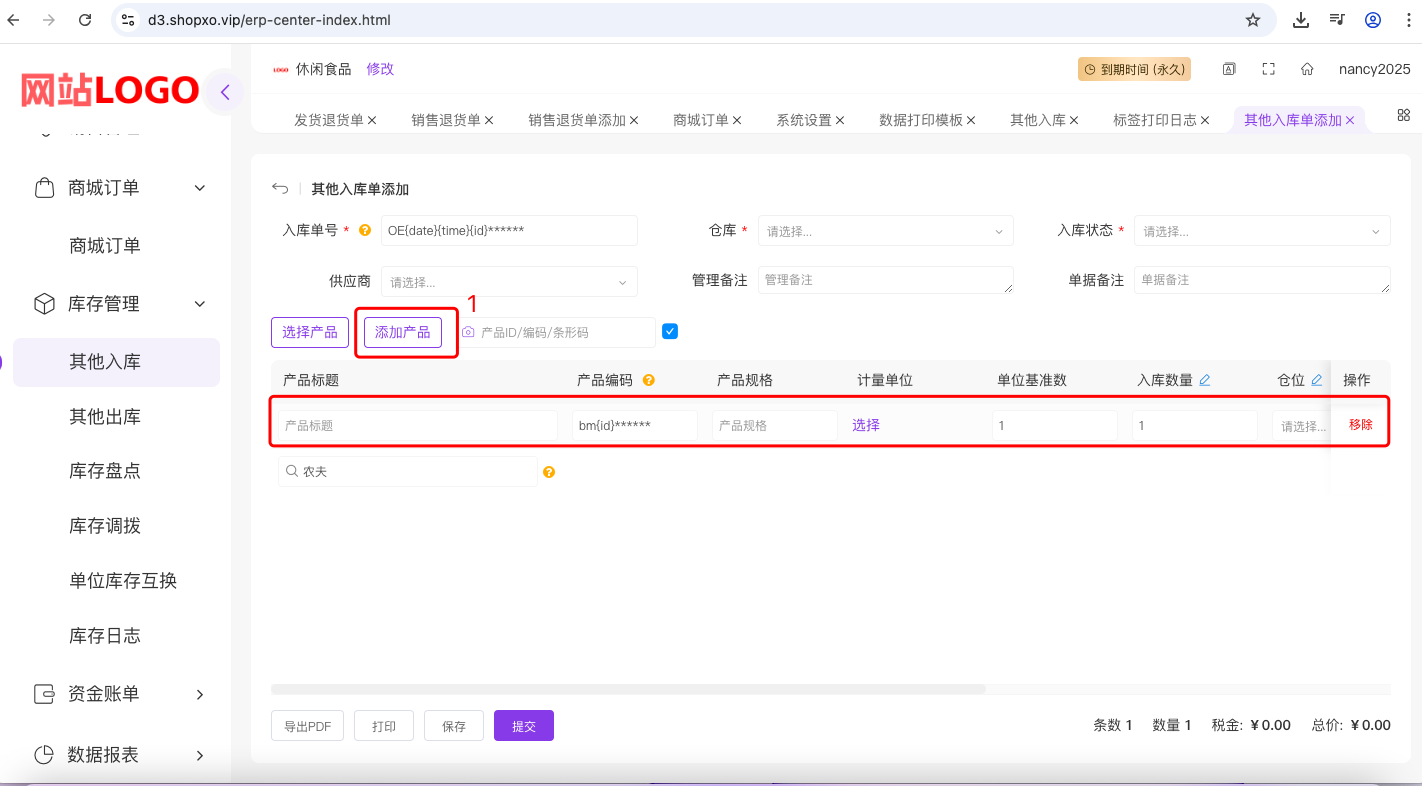Viewport: 1422px width, 786px height.
Task: Collapse the 库存管理 sidebar group
Action: (199, 304)
